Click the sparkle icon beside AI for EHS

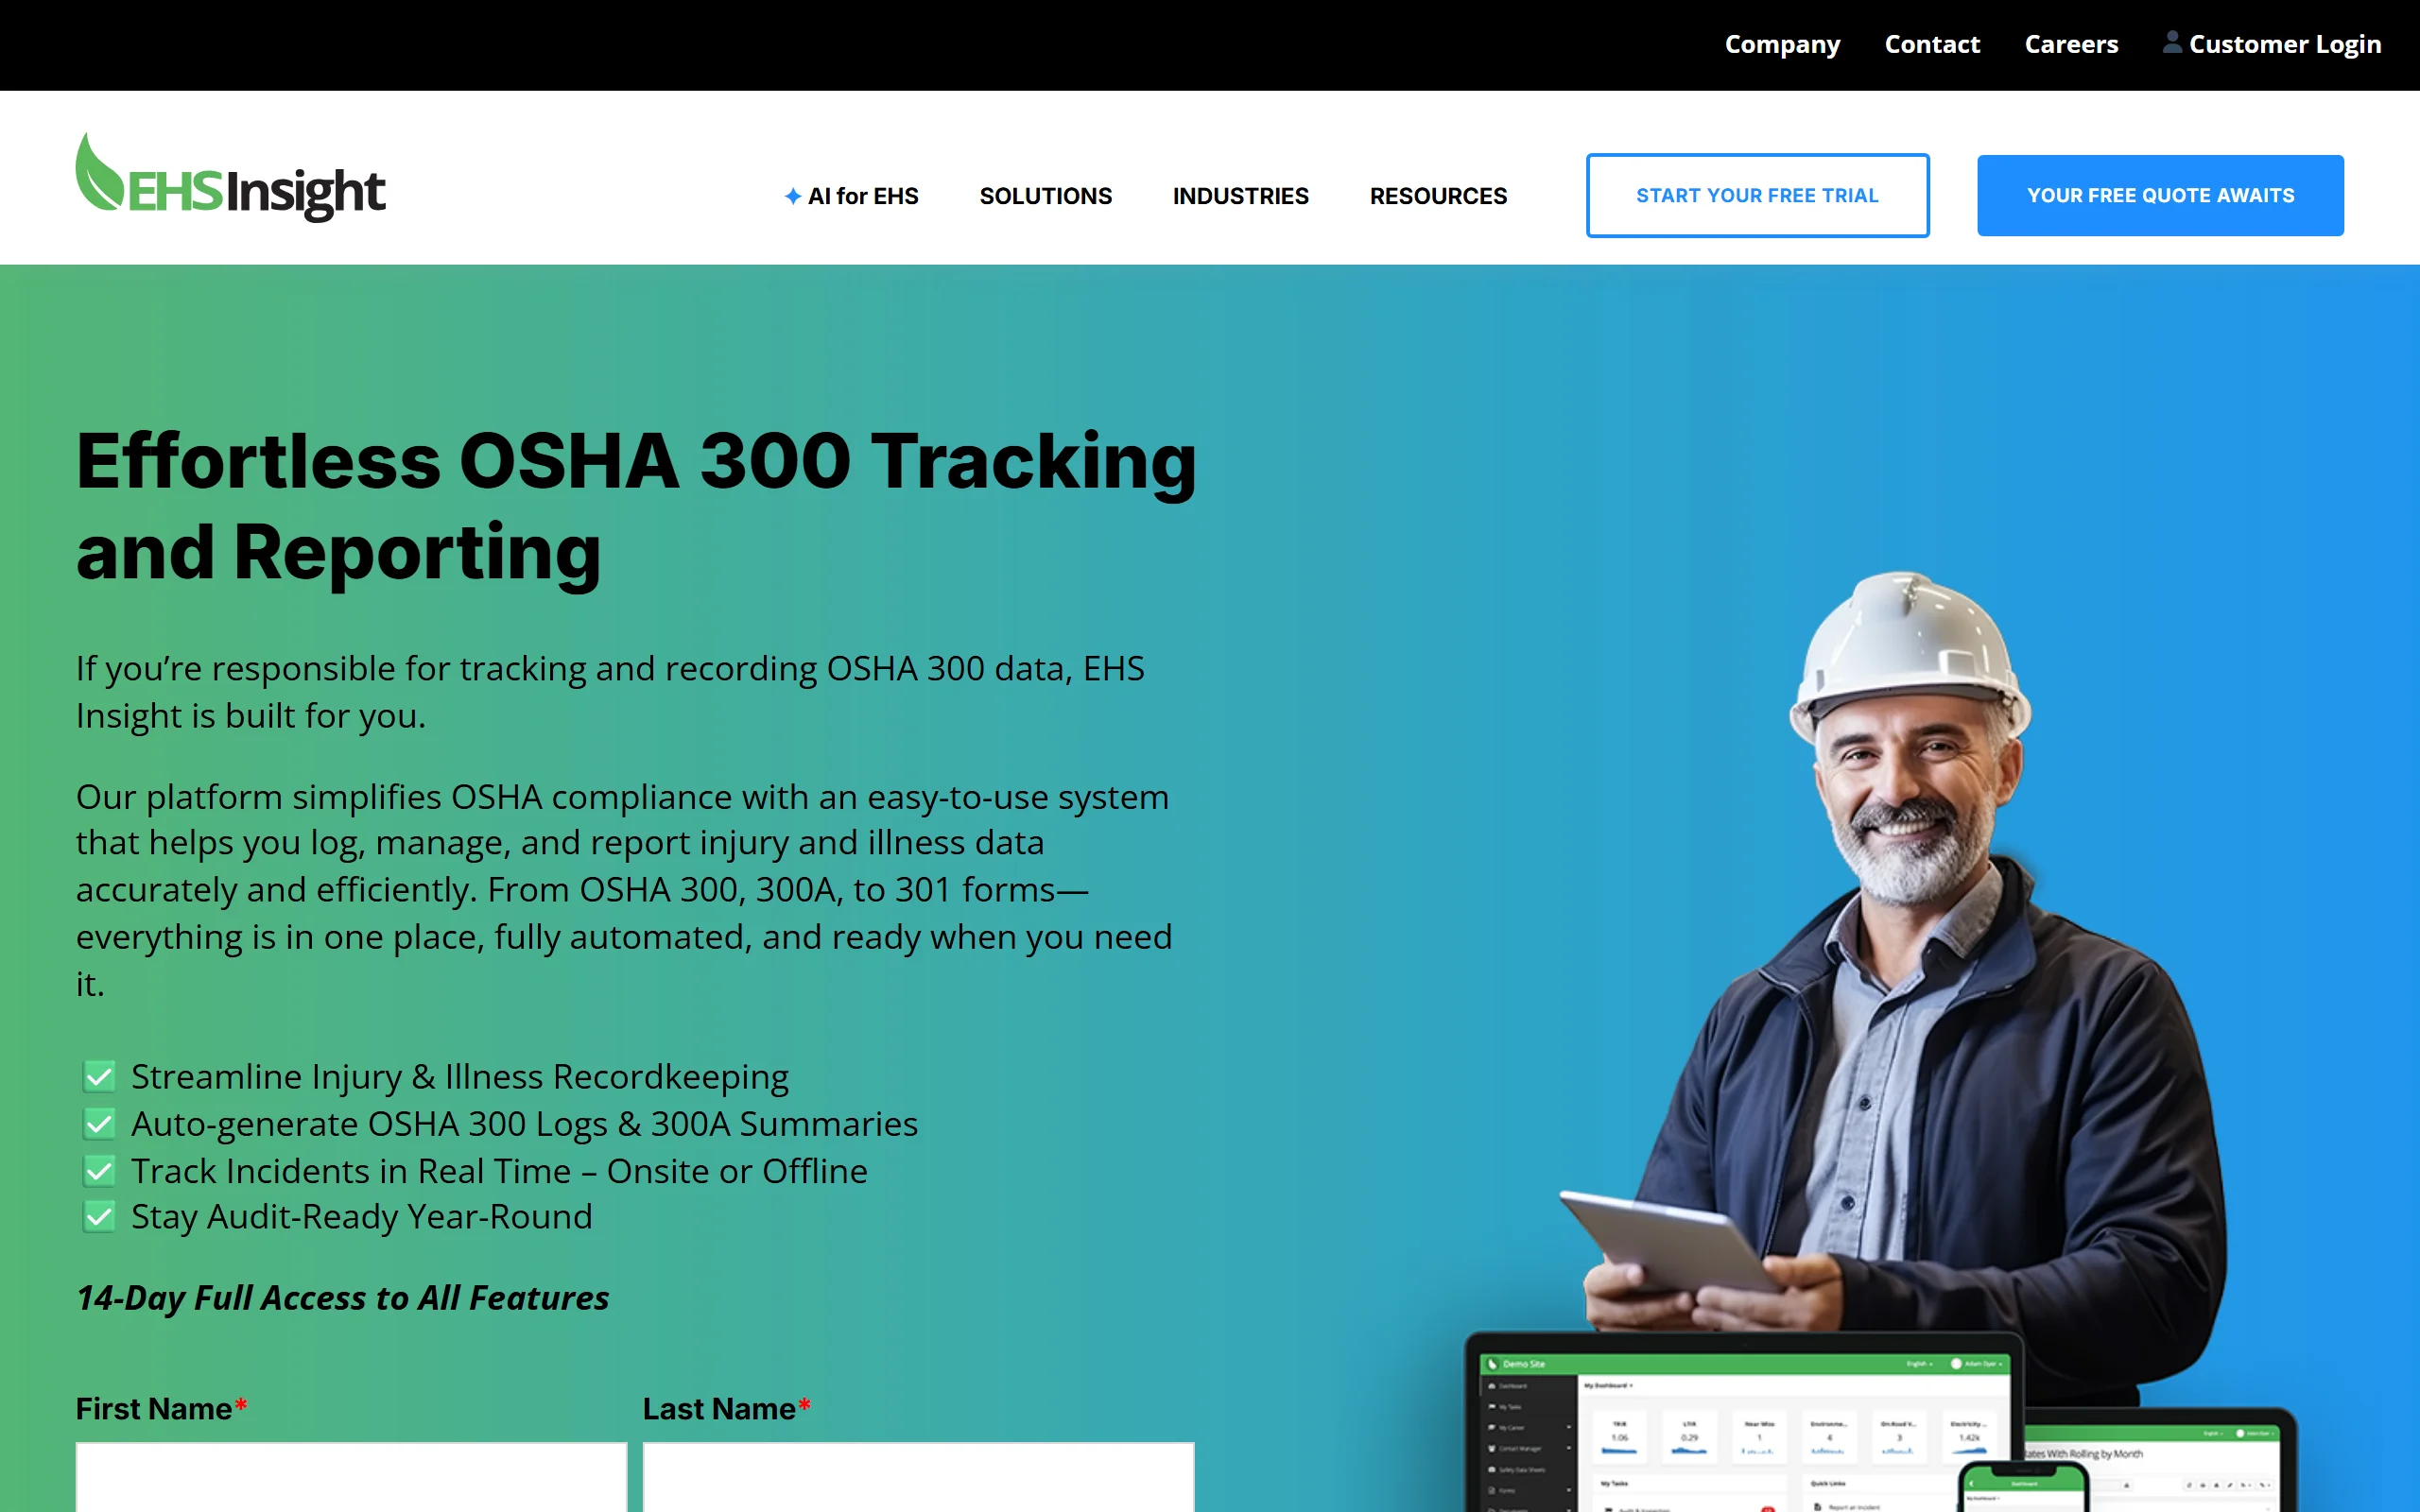pos(792,196)
